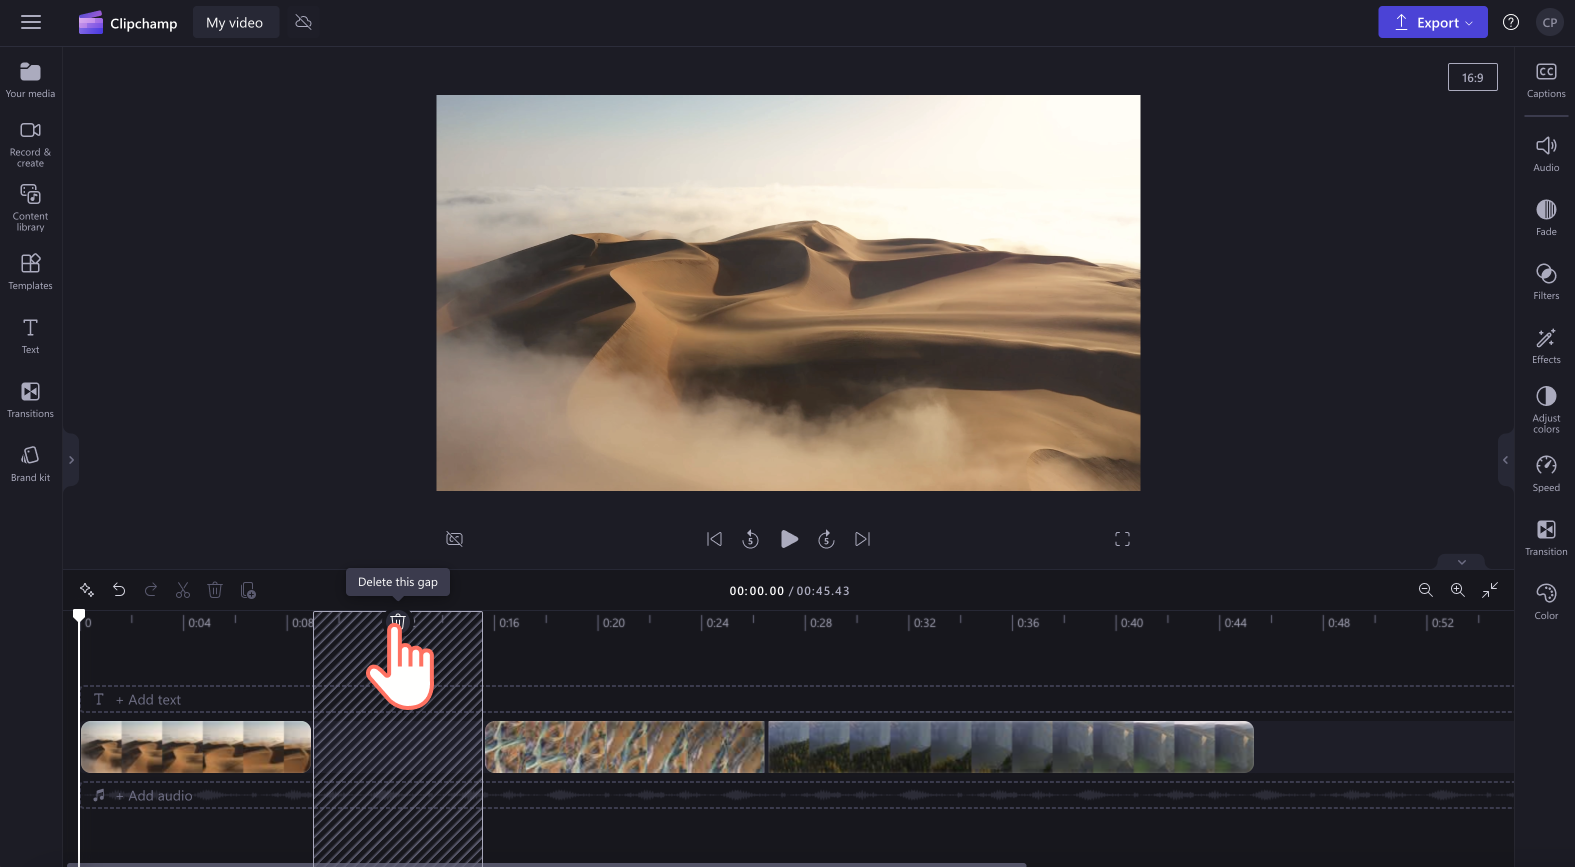Click the Clipchamp logo
The height and width of the screenshot is (867, 1575).
pos(128,22)
